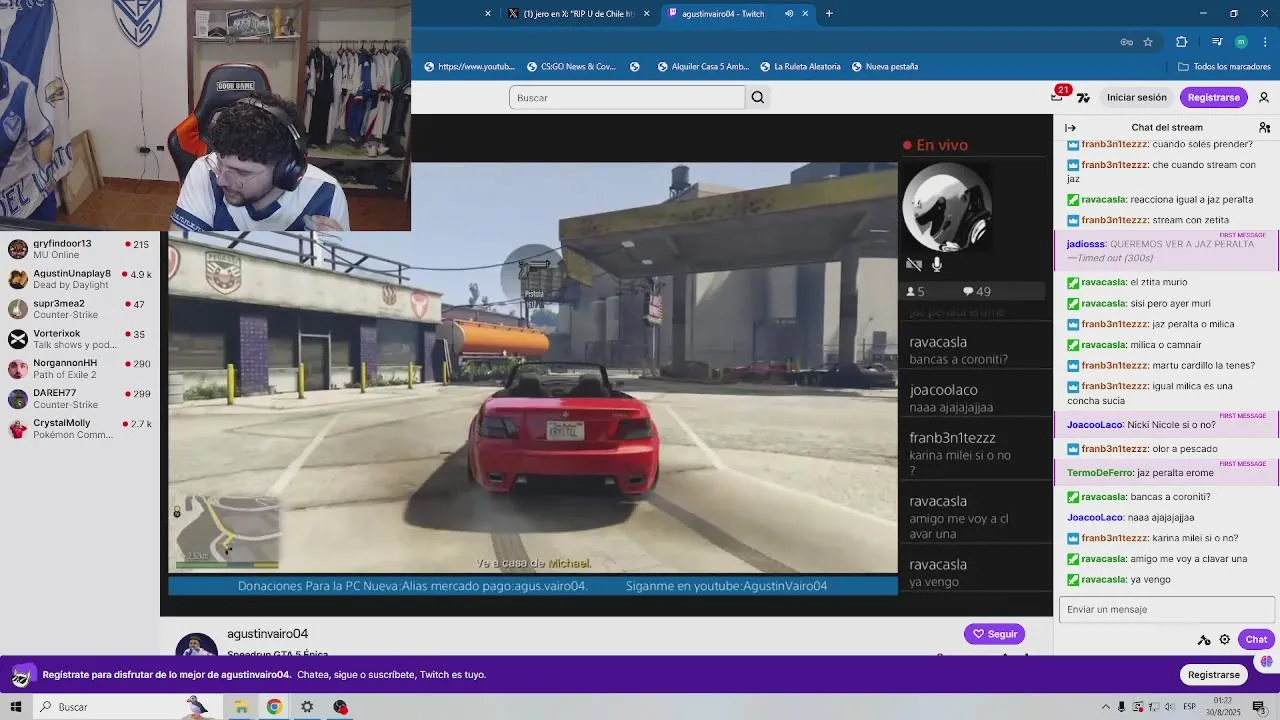The height and width of the screenshot is (720, 1280).
Task: Switch ESP input language indicator
Action: coord(1190,707)
